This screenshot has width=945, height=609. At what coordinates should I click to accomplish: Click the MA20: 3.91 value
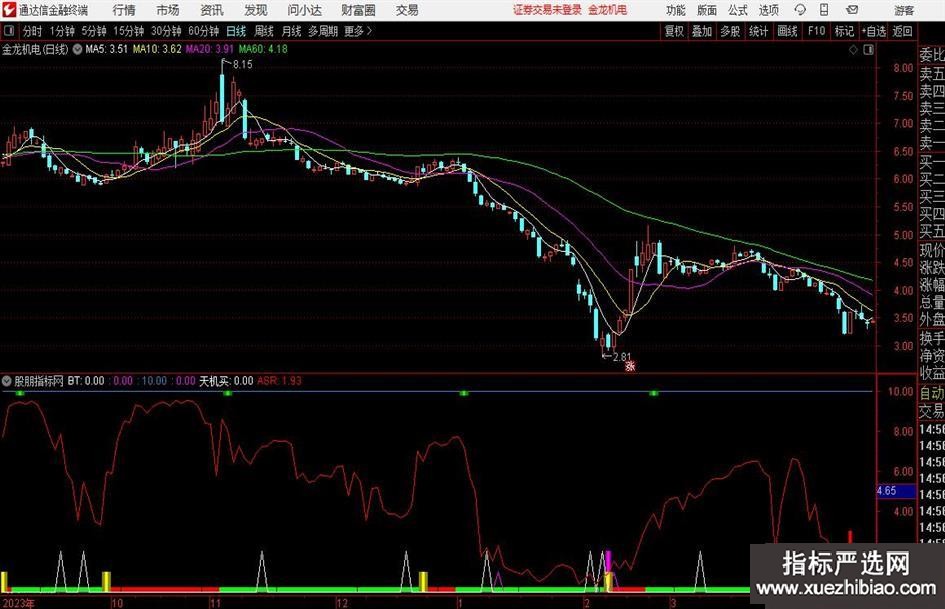click(x=210, y=49)
